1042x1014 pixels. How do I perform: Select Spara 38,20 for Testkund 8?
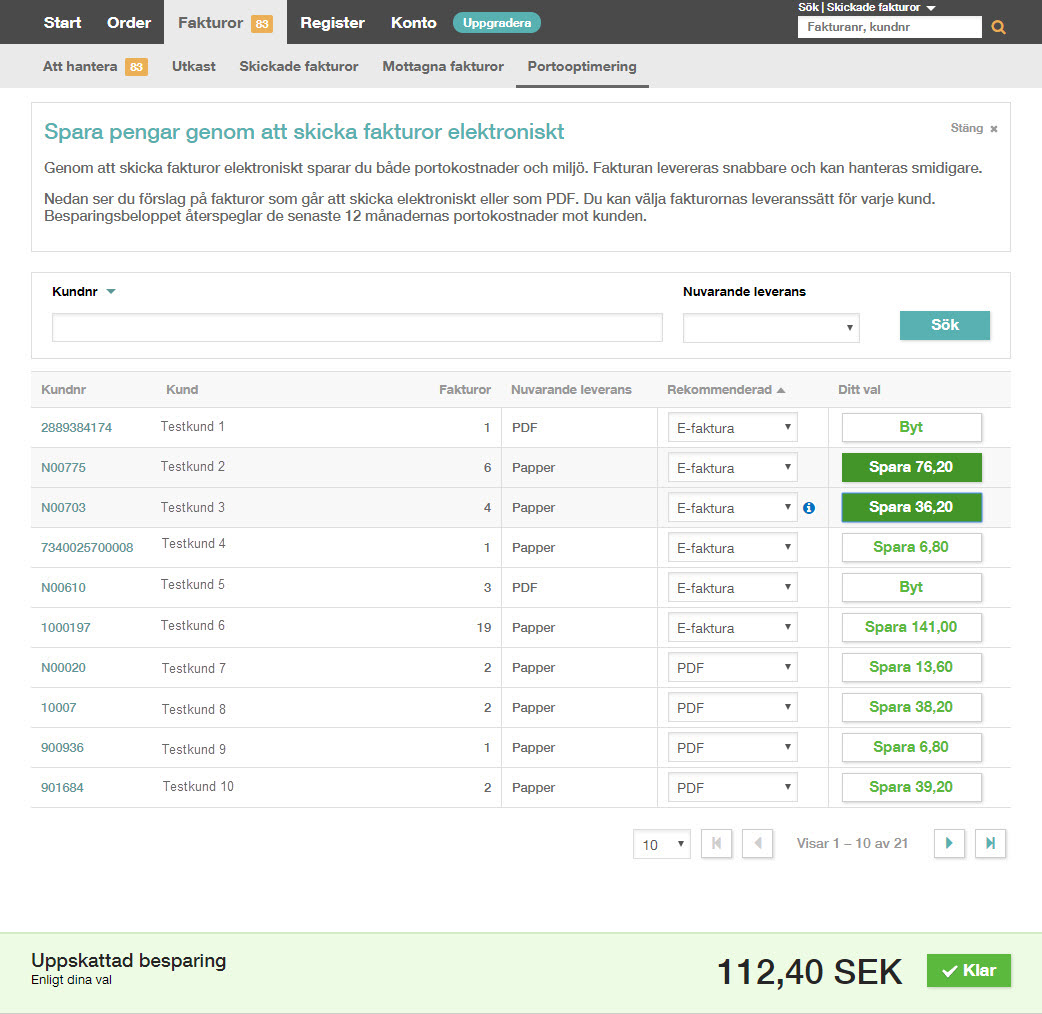point(911,707)
